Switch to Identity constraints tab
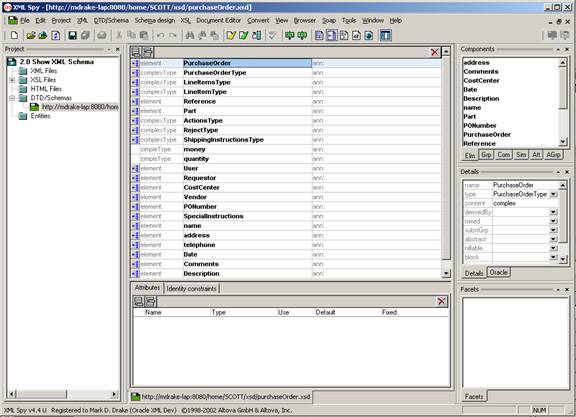576x417 pixels. point(191,289)
